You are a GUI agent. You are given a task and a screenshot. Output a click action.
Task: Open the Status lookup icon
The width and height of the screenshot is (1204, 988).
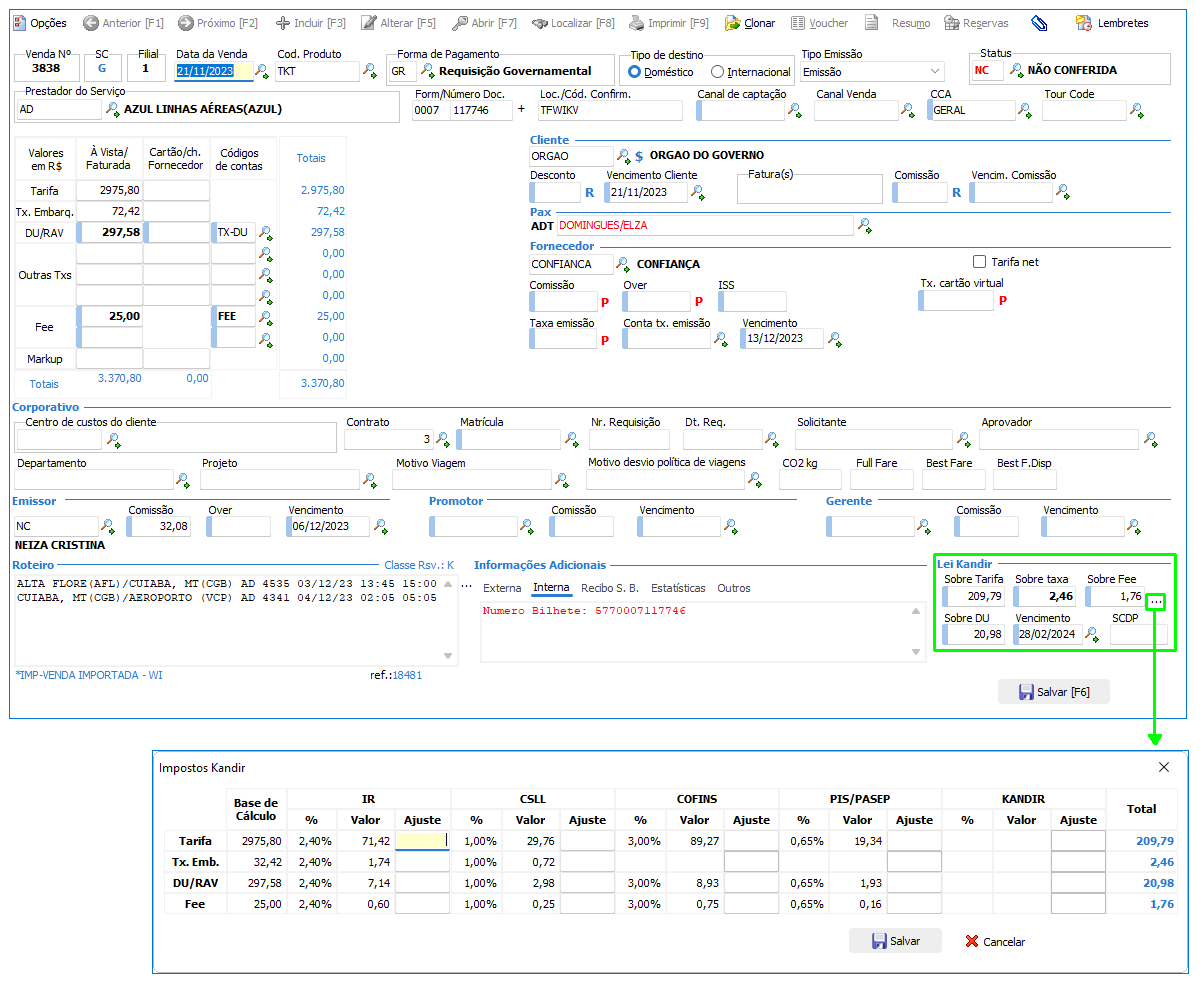coord(1017,70)
